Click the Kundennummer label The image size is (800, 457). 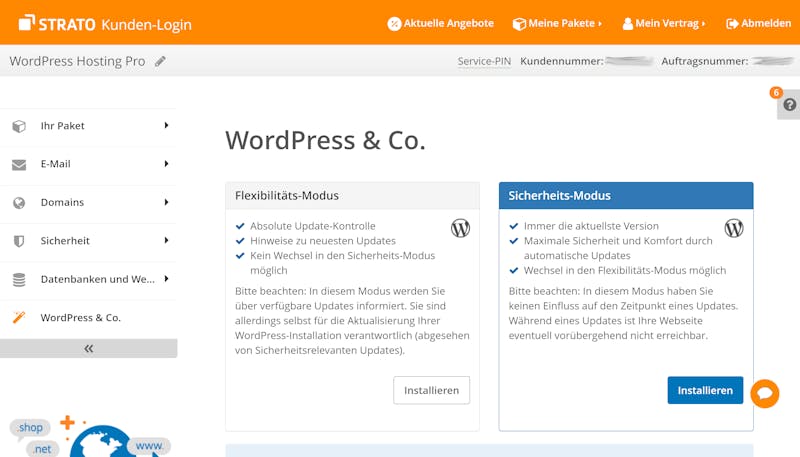(x=562, y=61)
